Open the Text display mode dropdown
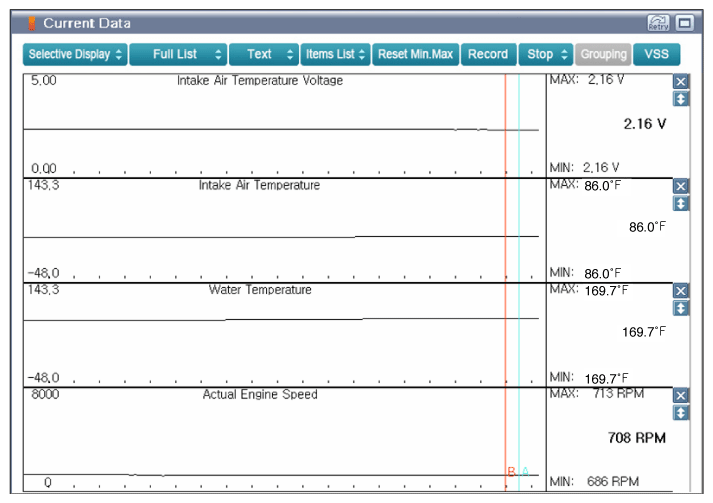Screen dimensions: 713x503 [264, 54]
